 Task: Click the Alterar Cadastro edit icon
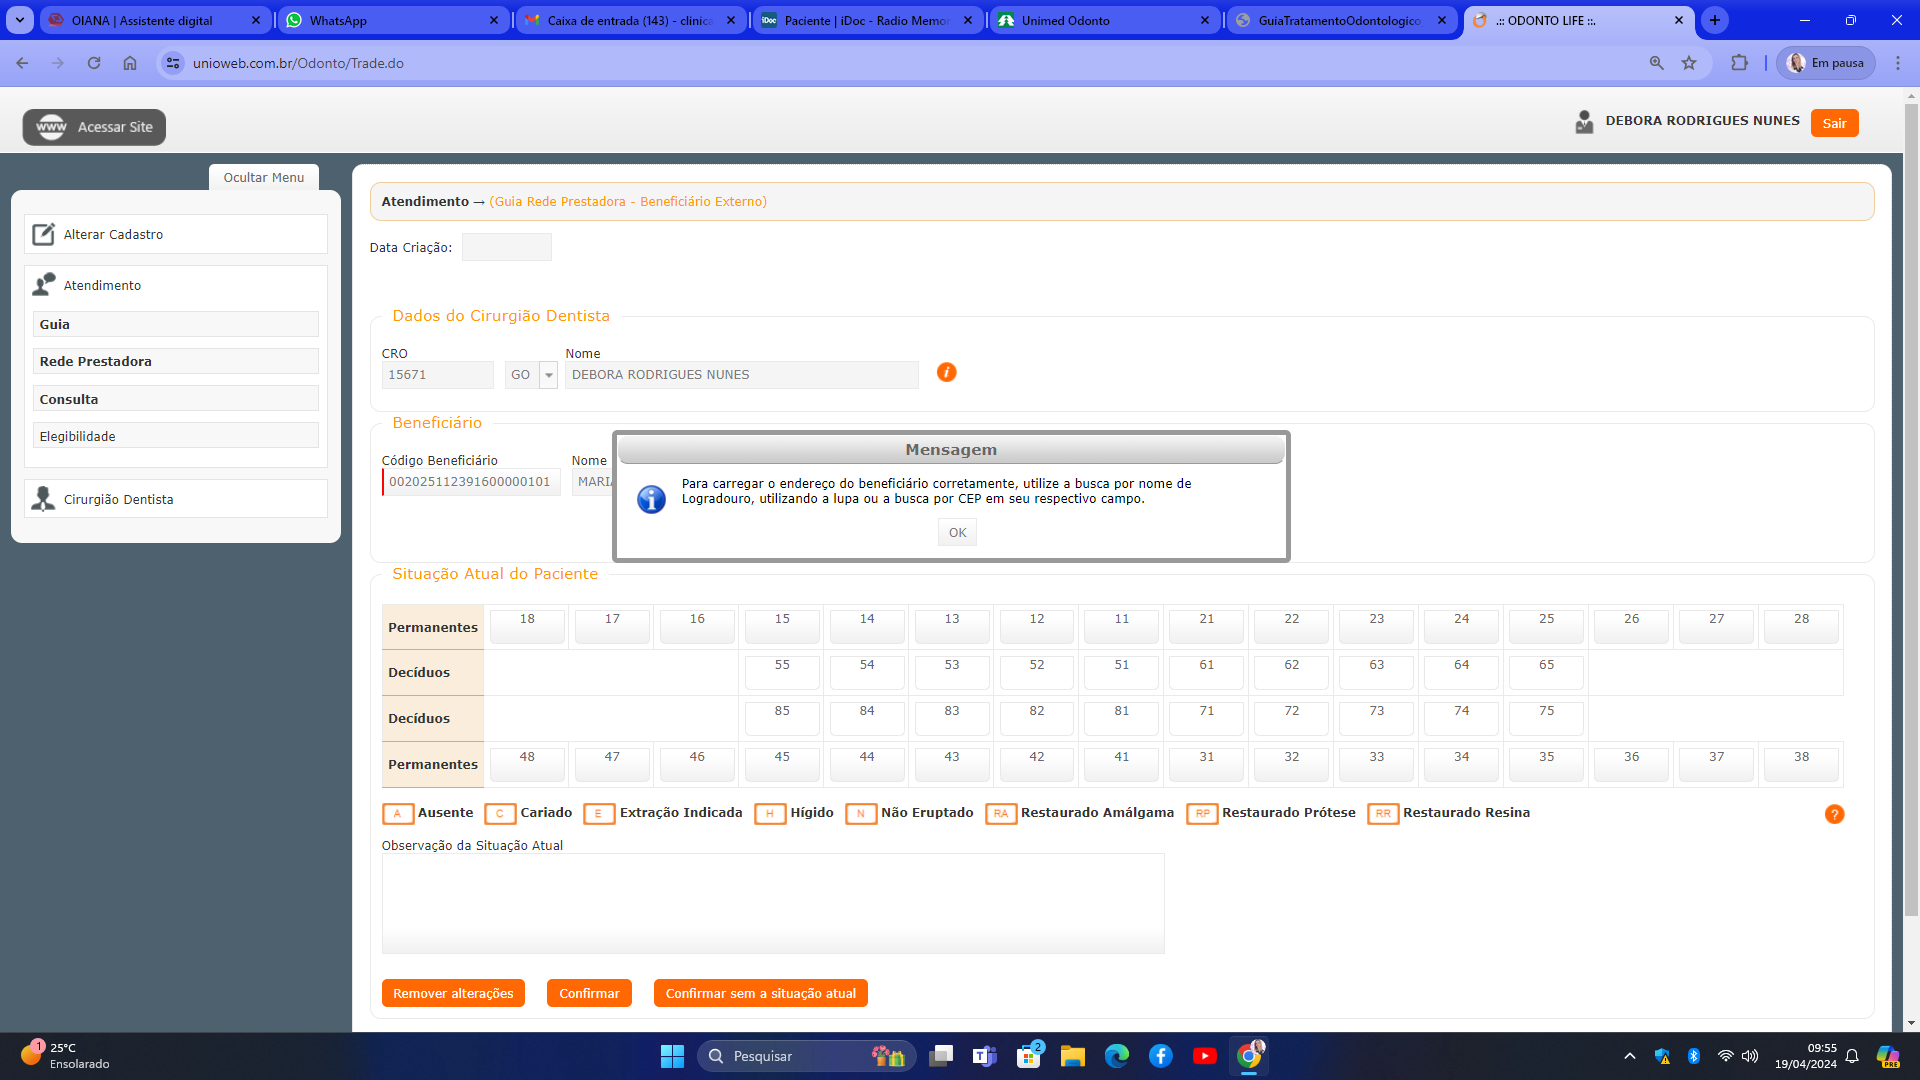click(43, 234)
